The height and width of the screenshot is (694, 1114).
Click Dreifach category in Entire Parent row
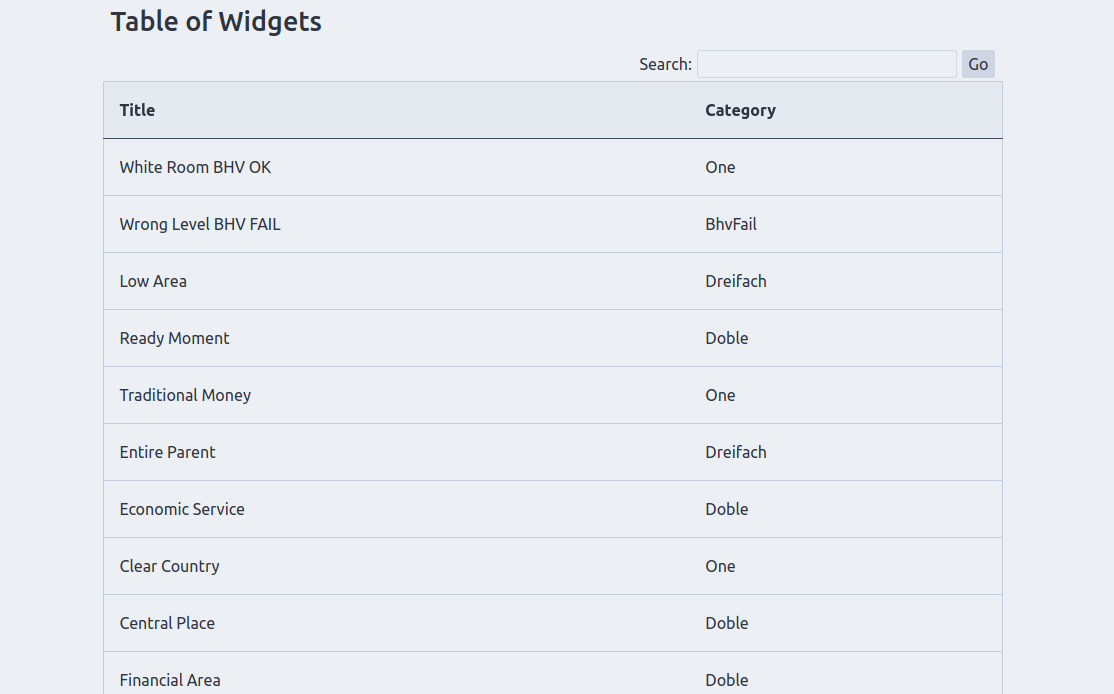(735, 452)
